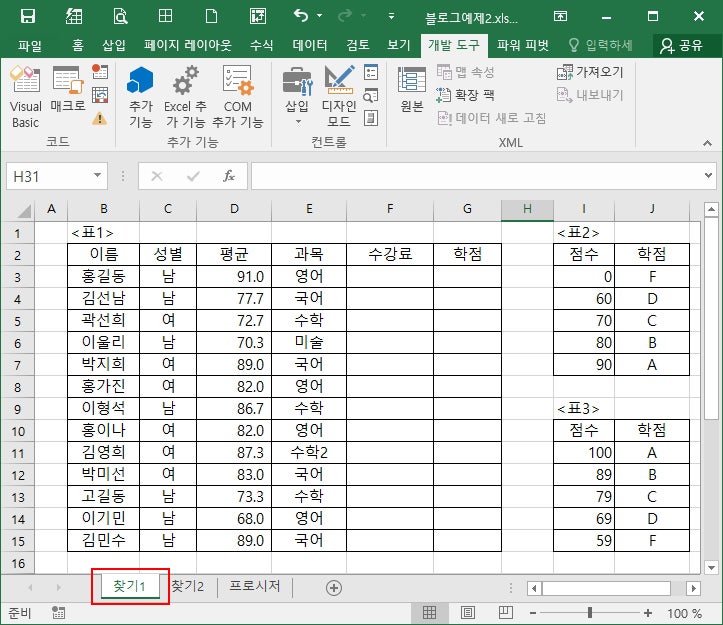Image resolution: width=723 pixels, height=625 pixels.
Task: Click macro recording icon in status bar
Action: (59, 613)
